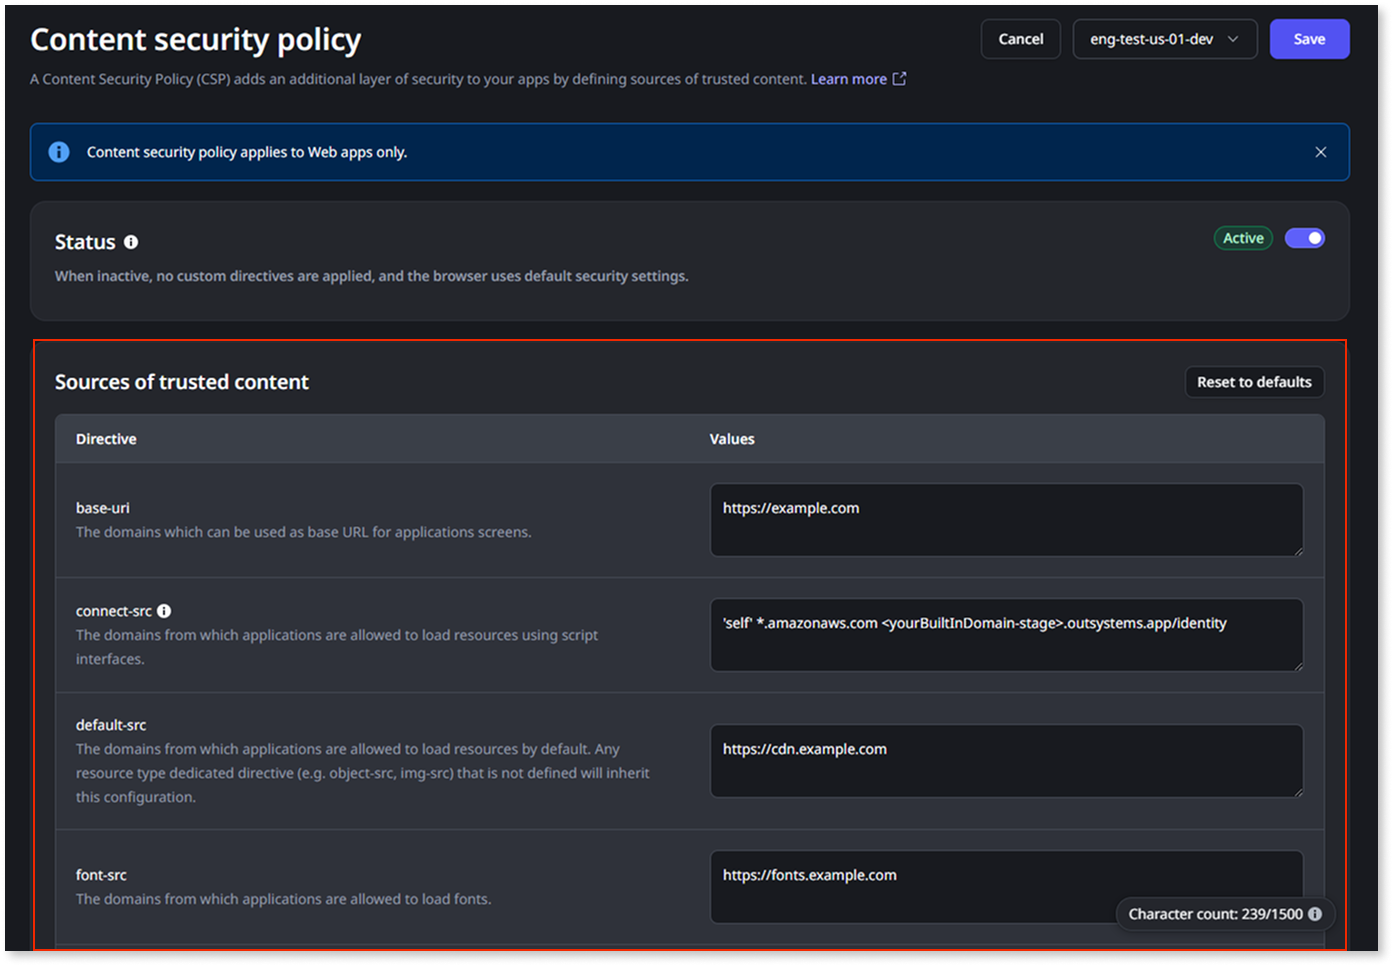This screenshot has width=1393, height=966.
Task: Reset trusted content sources to defaults
Action: (x=1254, y=381)
